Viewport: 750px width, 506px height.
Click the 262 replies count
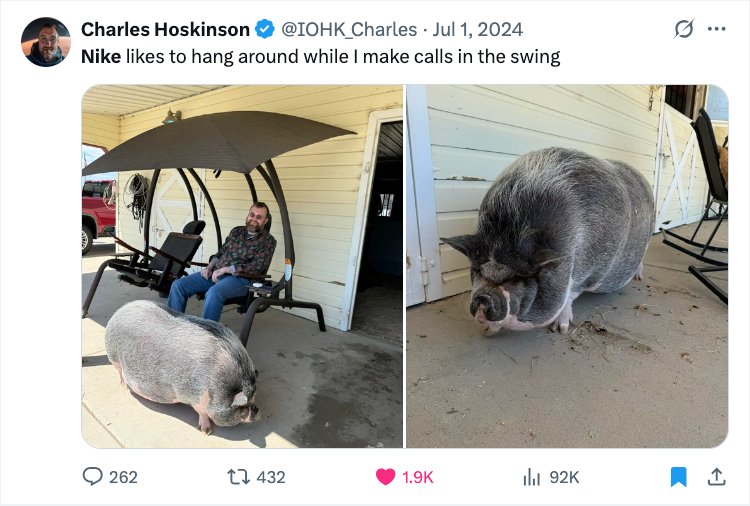click(x=123, y=477)
